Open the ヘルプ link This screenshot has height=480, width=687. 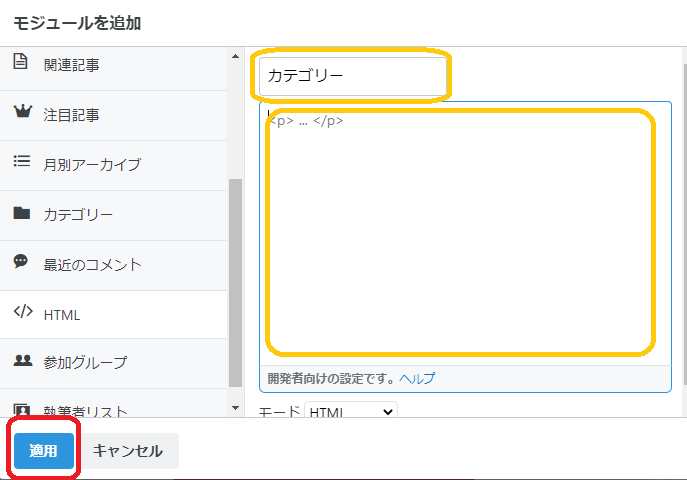(417, 378)
